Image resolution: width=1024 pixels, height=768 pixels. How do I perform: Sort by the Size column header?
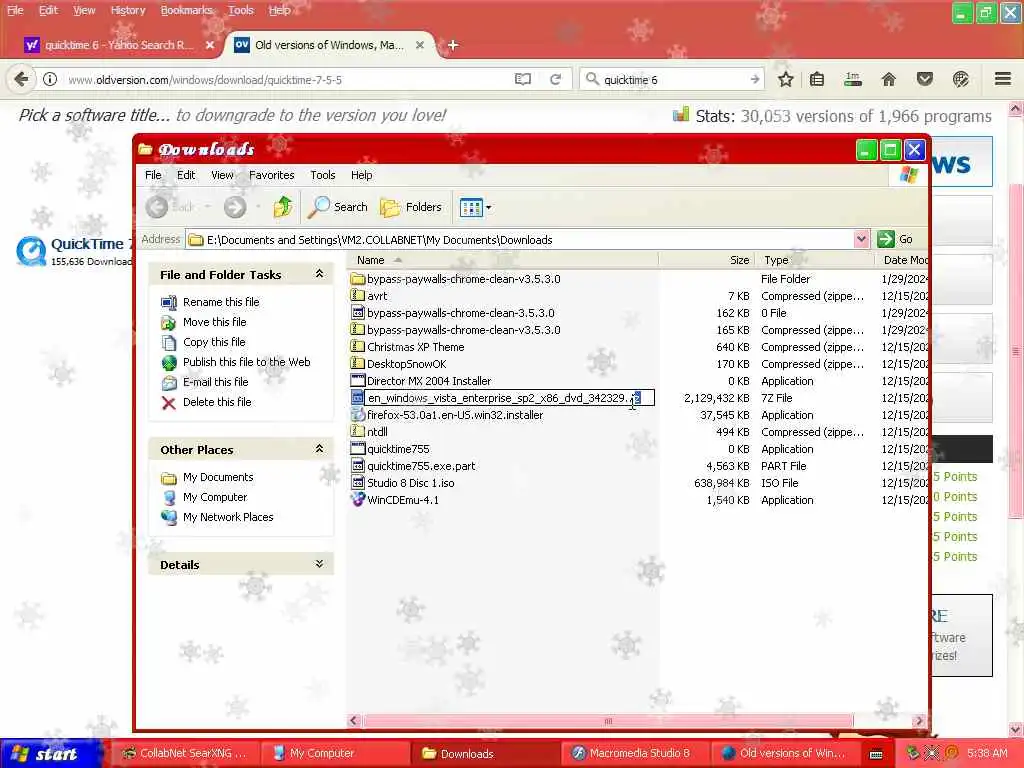pyautogui.click(x=706, y=260)
